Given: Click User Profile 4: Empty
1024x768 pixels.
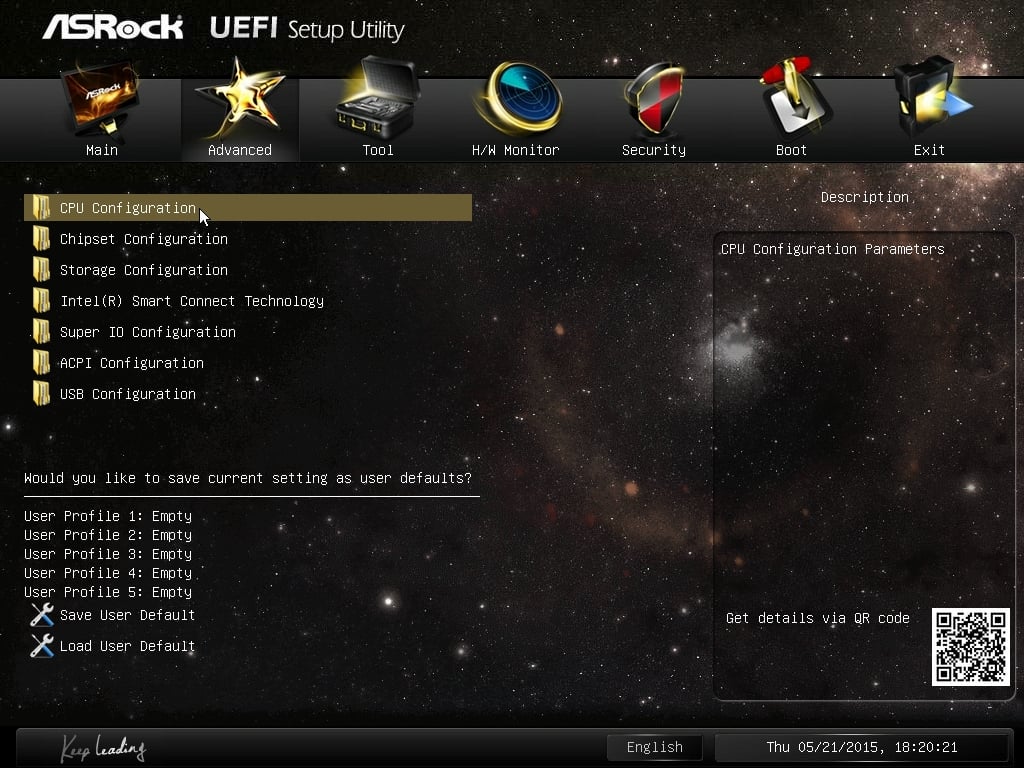Looking at the screenshot, I should coord(108,573).
